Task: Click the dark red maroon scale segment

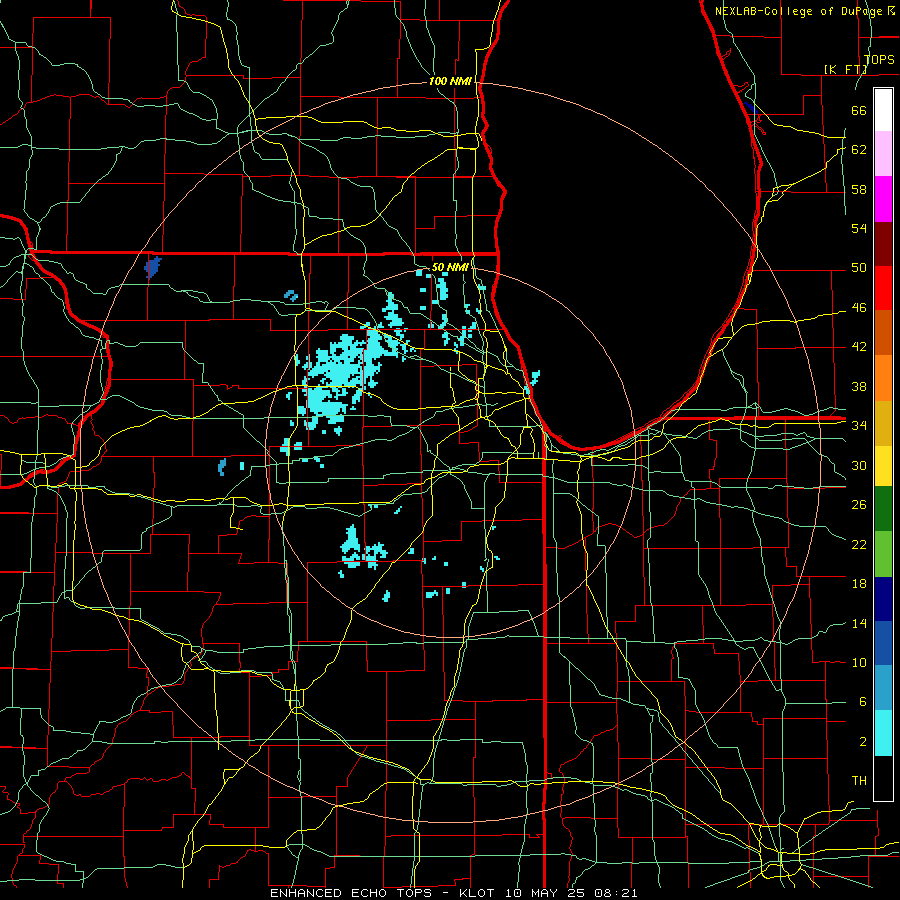Action: pyautogui.click(x=883, y=243)
